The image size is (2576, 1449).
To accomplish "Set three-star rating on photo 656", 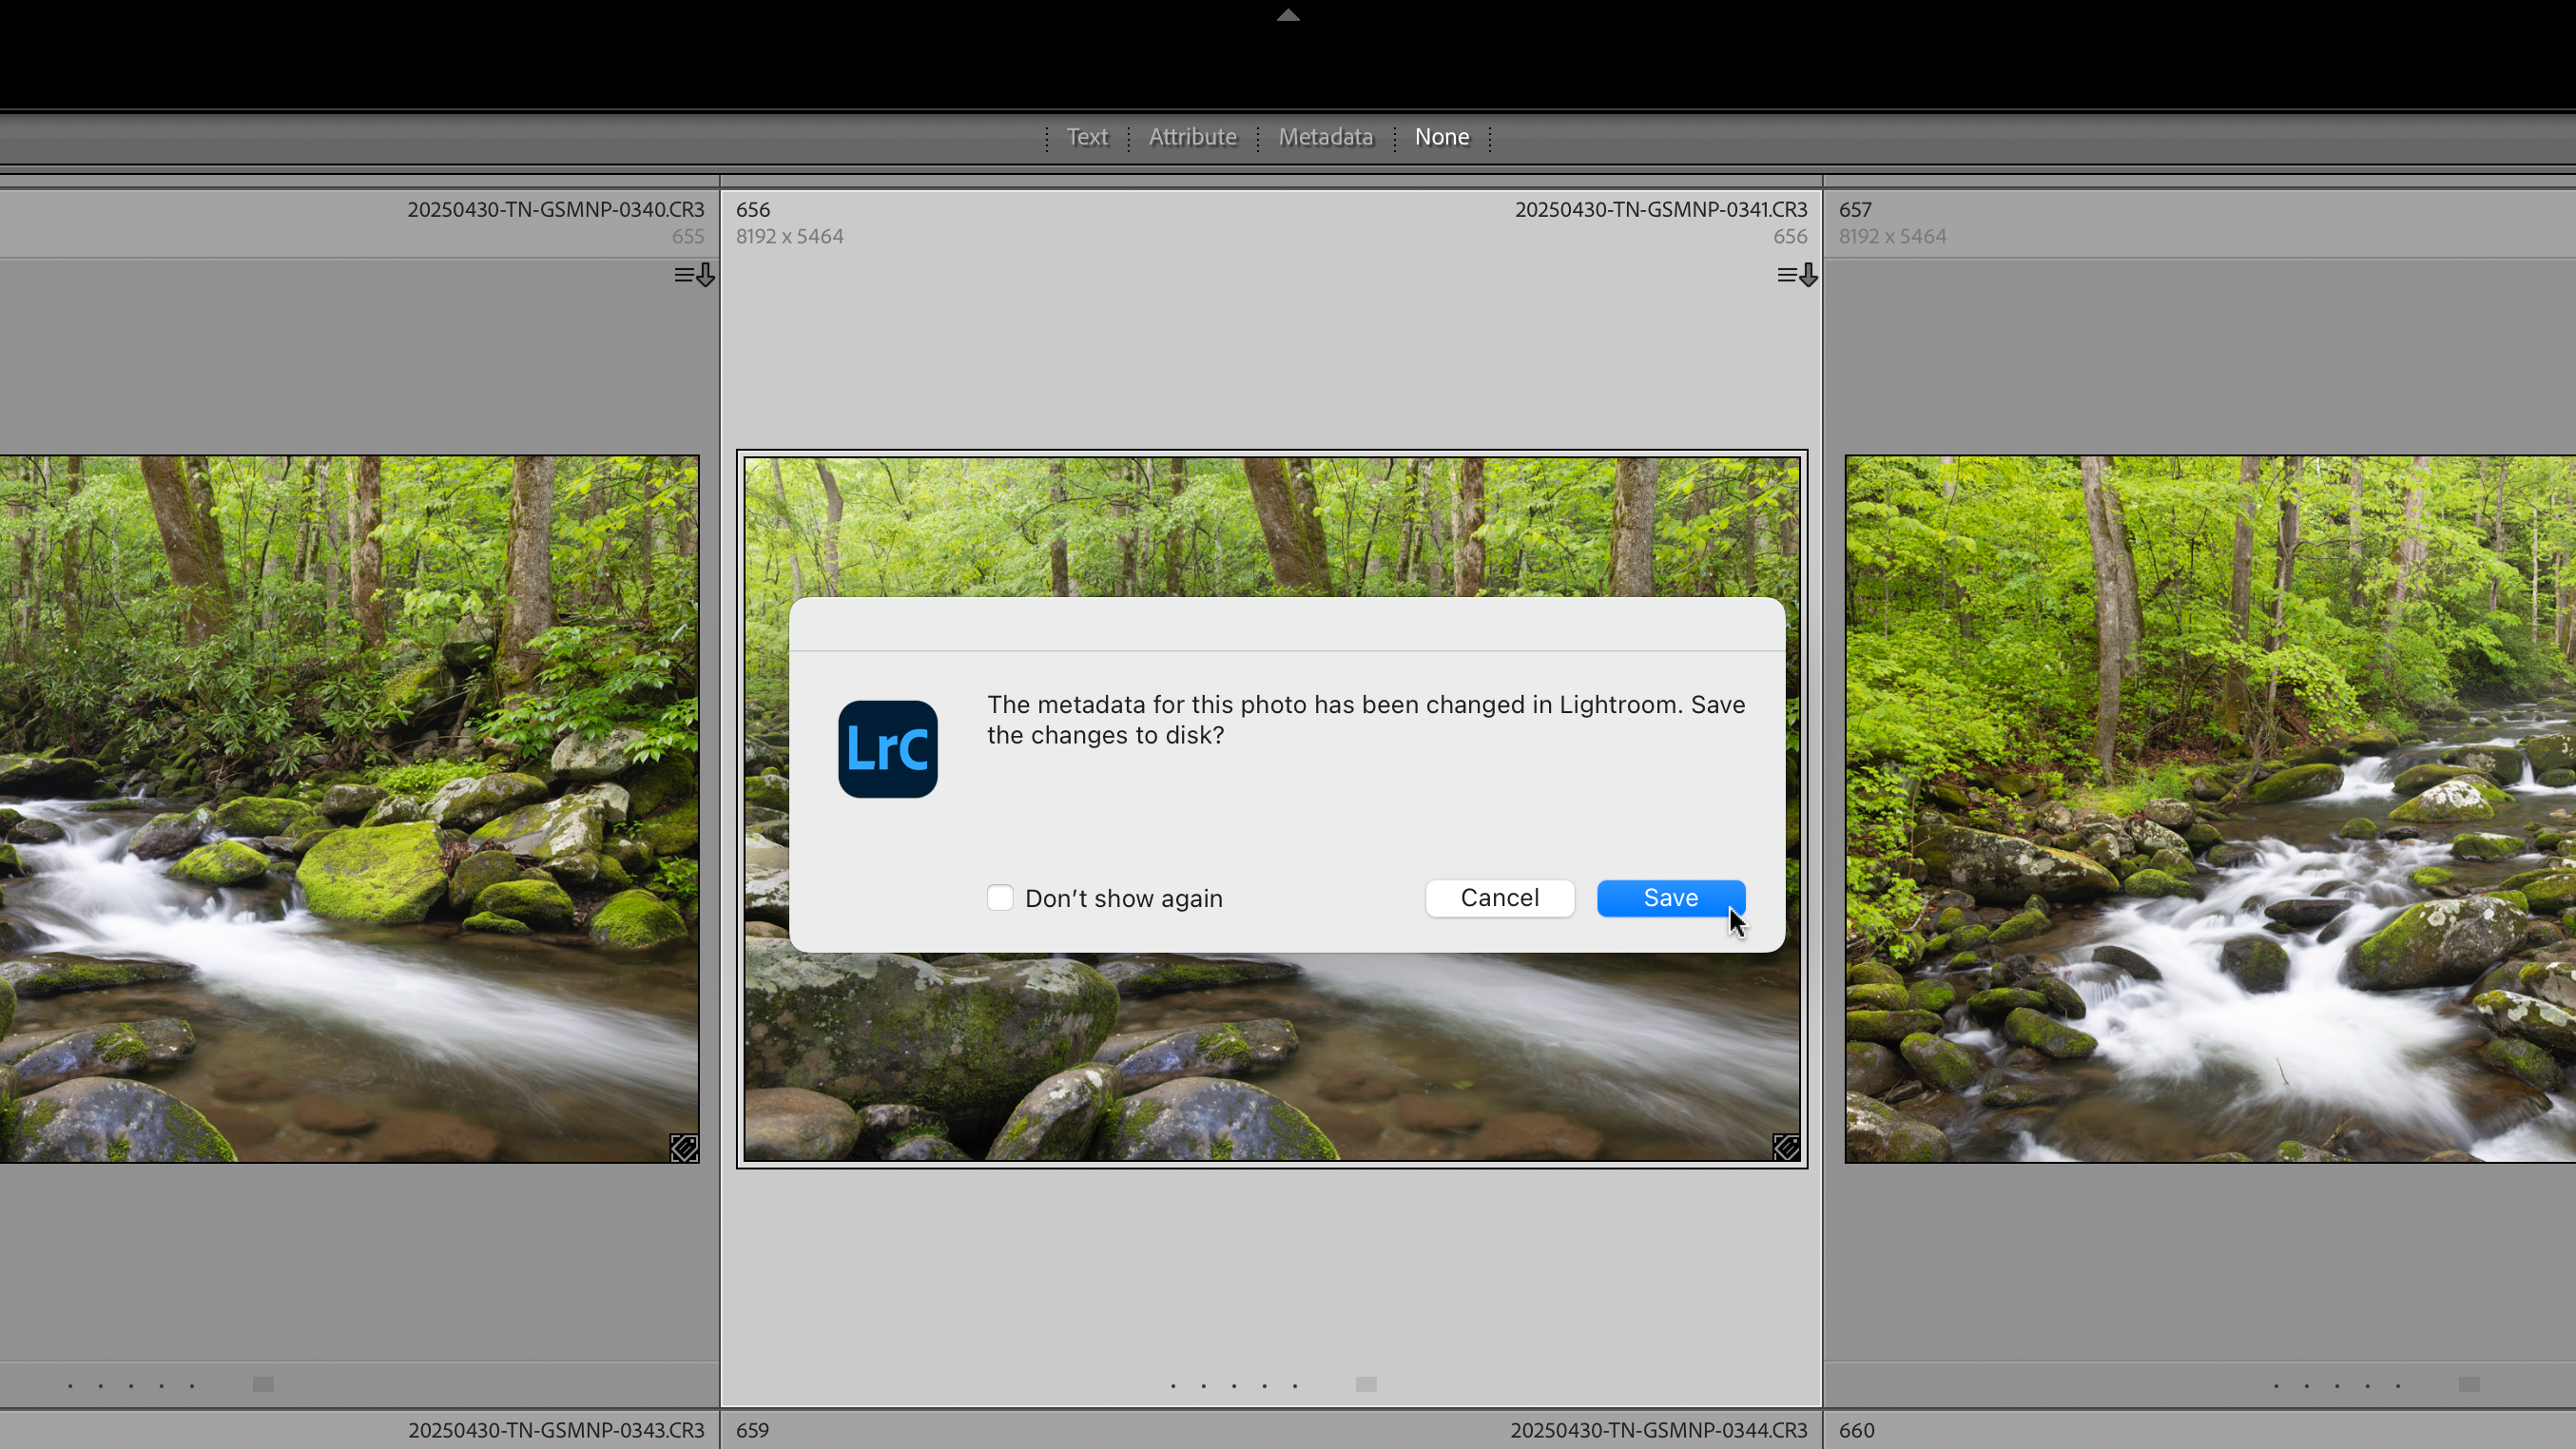I will (x=1234, y=1385).
